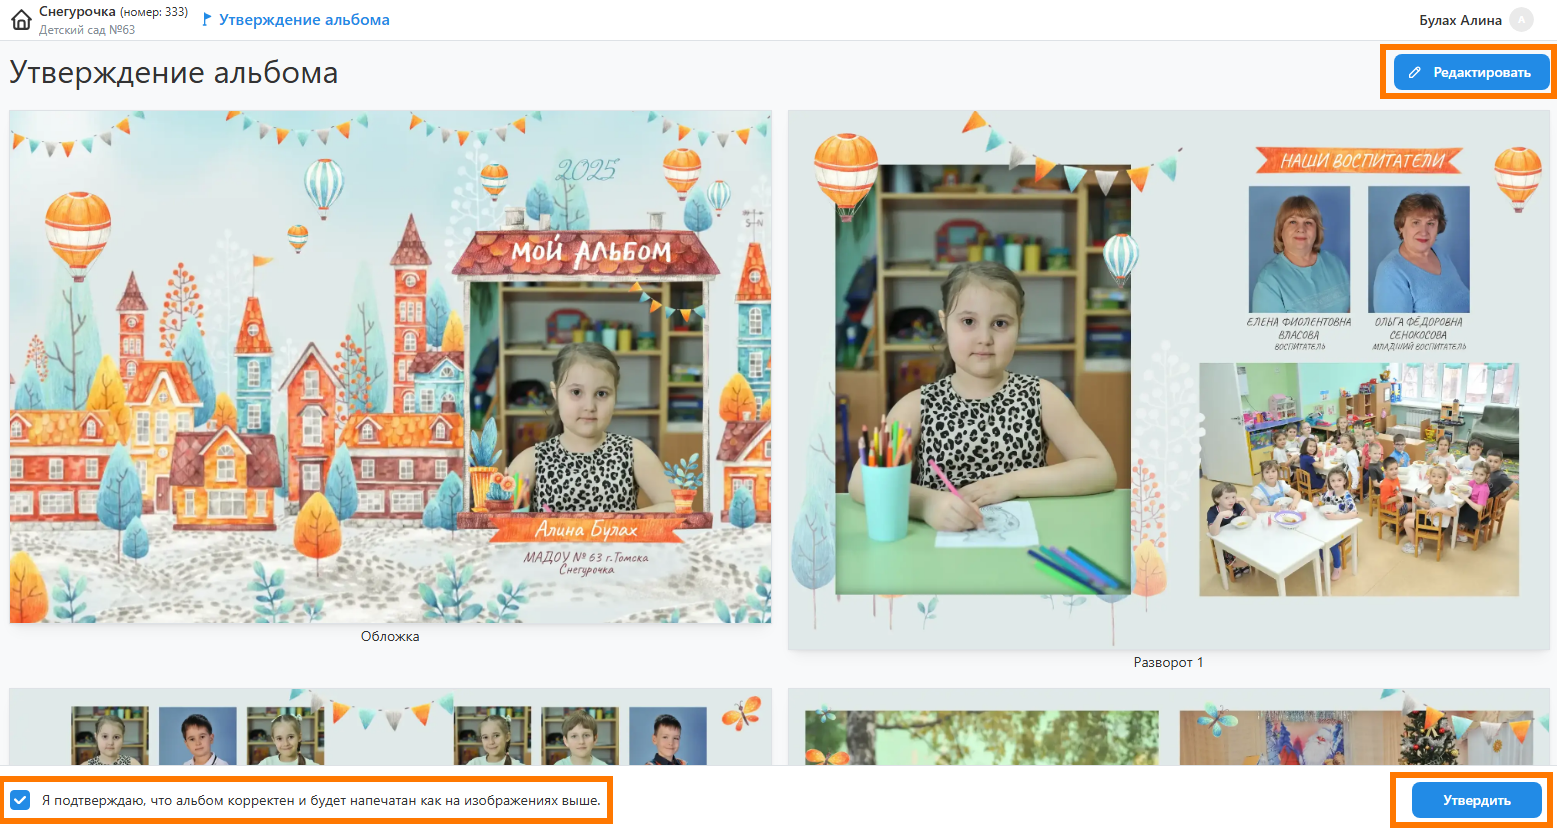Click the 'Обложка' caption under the cover
The height and width of the screenshot is (832, 1557).
390,637
